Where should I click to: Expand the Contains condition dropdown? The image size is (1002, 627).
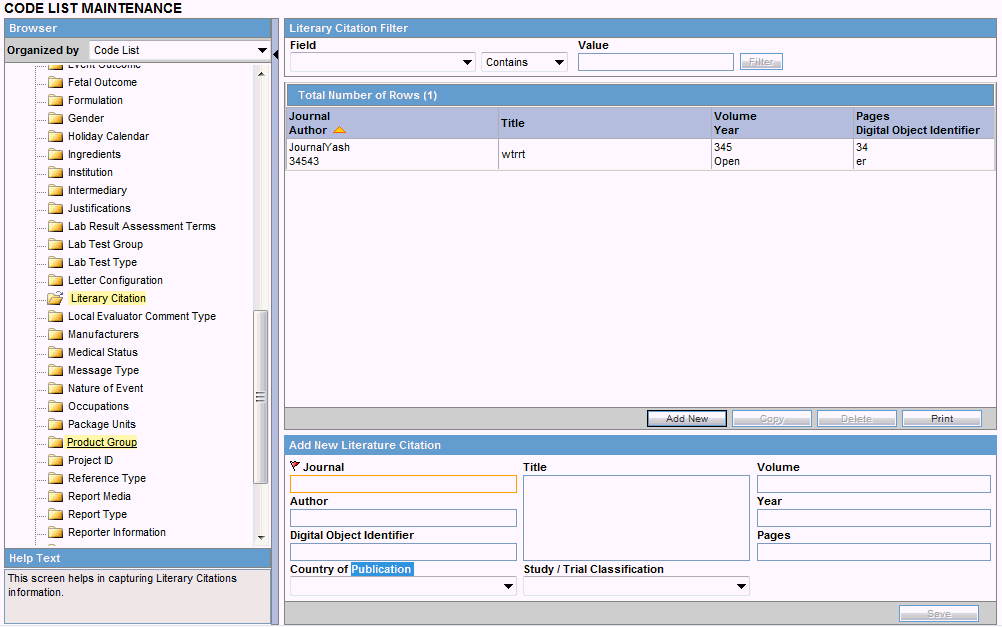(525, 62)
